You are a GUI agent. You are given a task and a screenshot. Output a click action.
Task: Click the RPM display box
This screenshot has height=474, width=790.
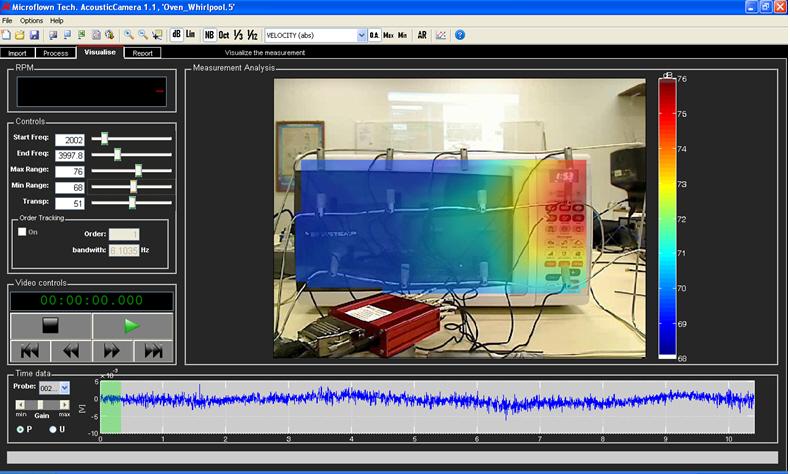click(92, 92)
